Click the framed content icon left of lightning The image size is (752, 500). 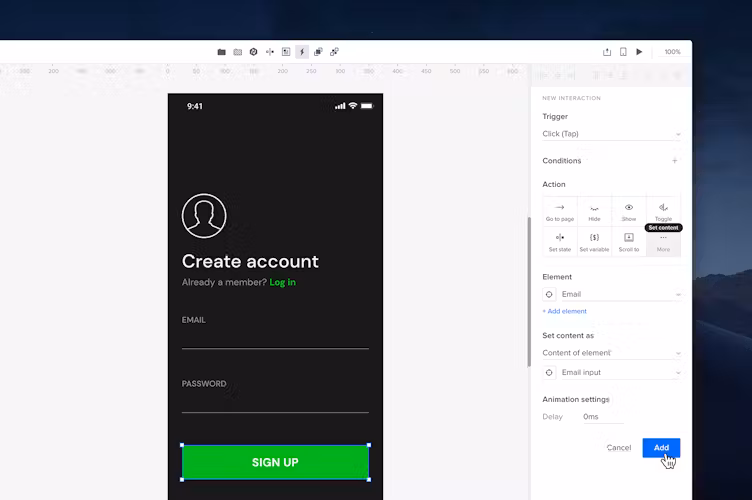tap(286, 52)
